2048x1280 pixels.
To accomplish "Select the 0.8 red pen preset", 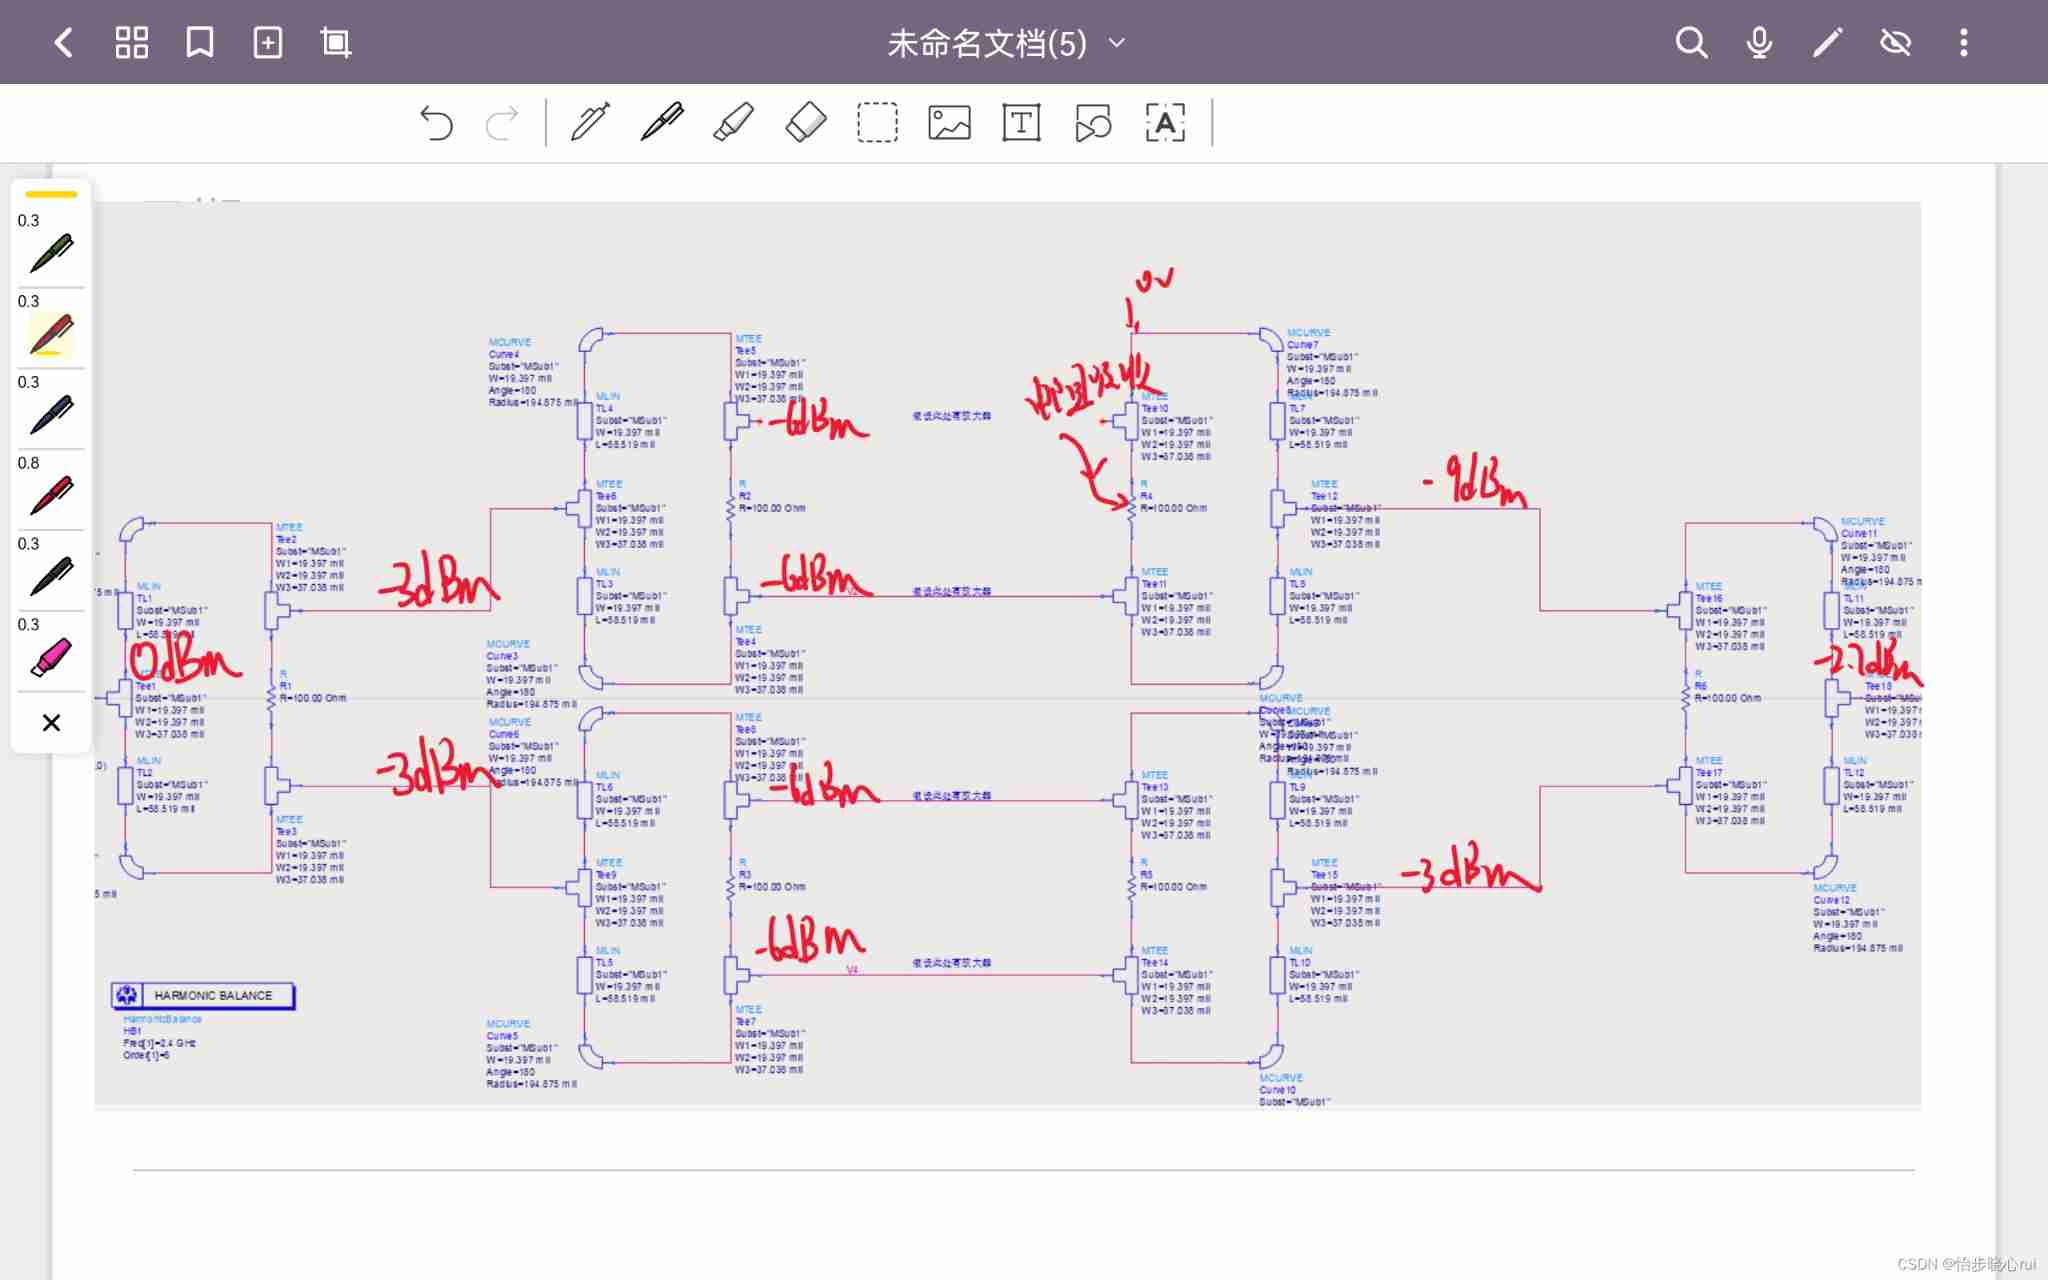I will (x=51, y=495).
